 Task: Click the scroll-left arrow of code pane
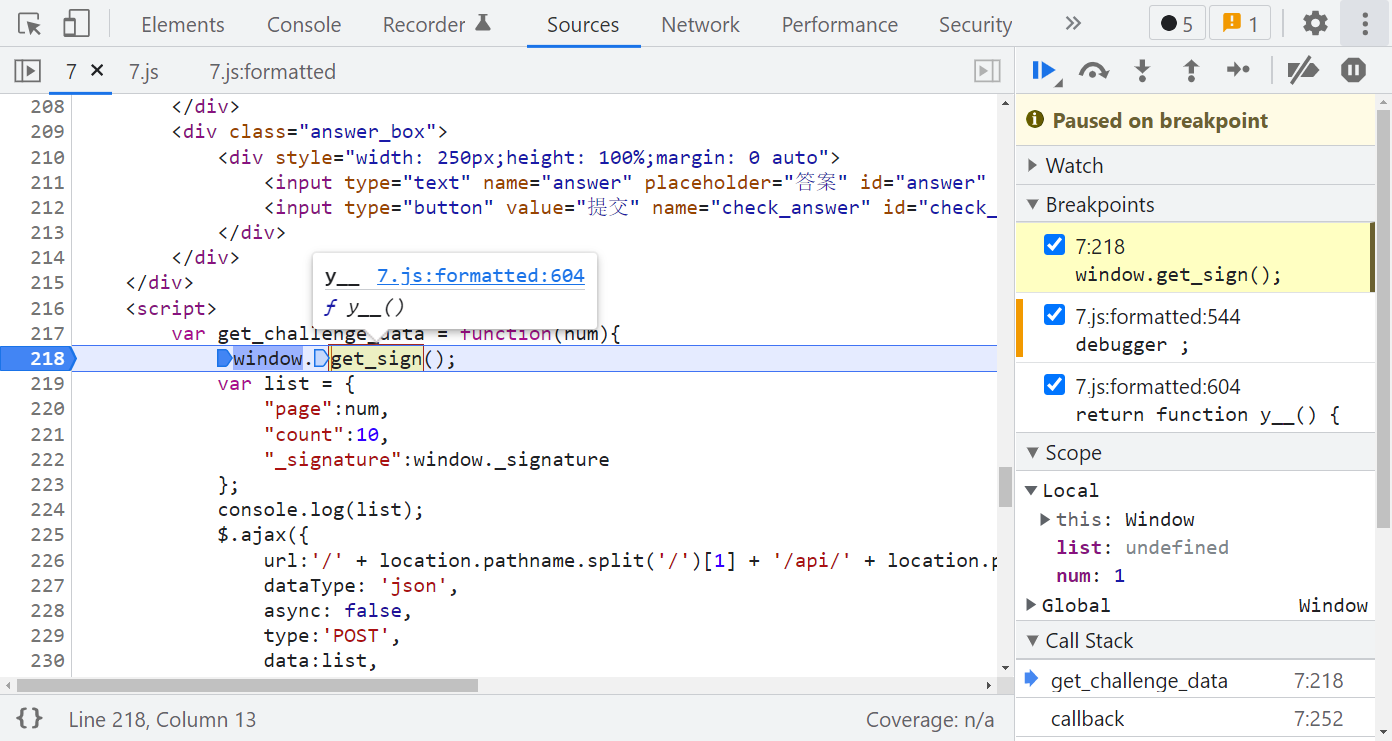point(8,686)
